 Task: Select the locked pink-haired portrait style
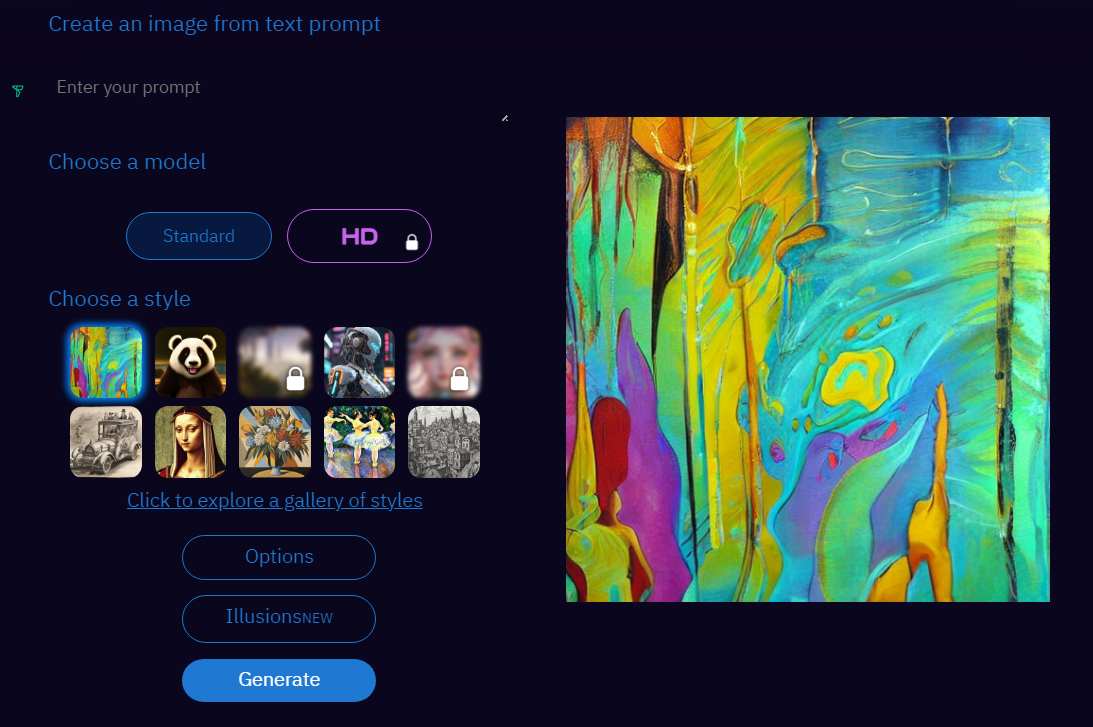(x=444, y=362)
